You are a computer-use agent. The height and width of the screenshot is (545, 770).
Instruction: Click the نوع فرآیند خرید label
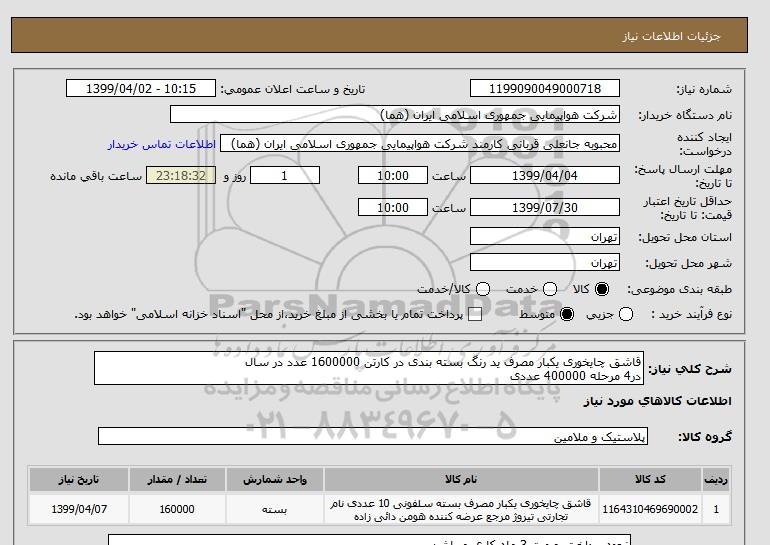click(691, 314)
